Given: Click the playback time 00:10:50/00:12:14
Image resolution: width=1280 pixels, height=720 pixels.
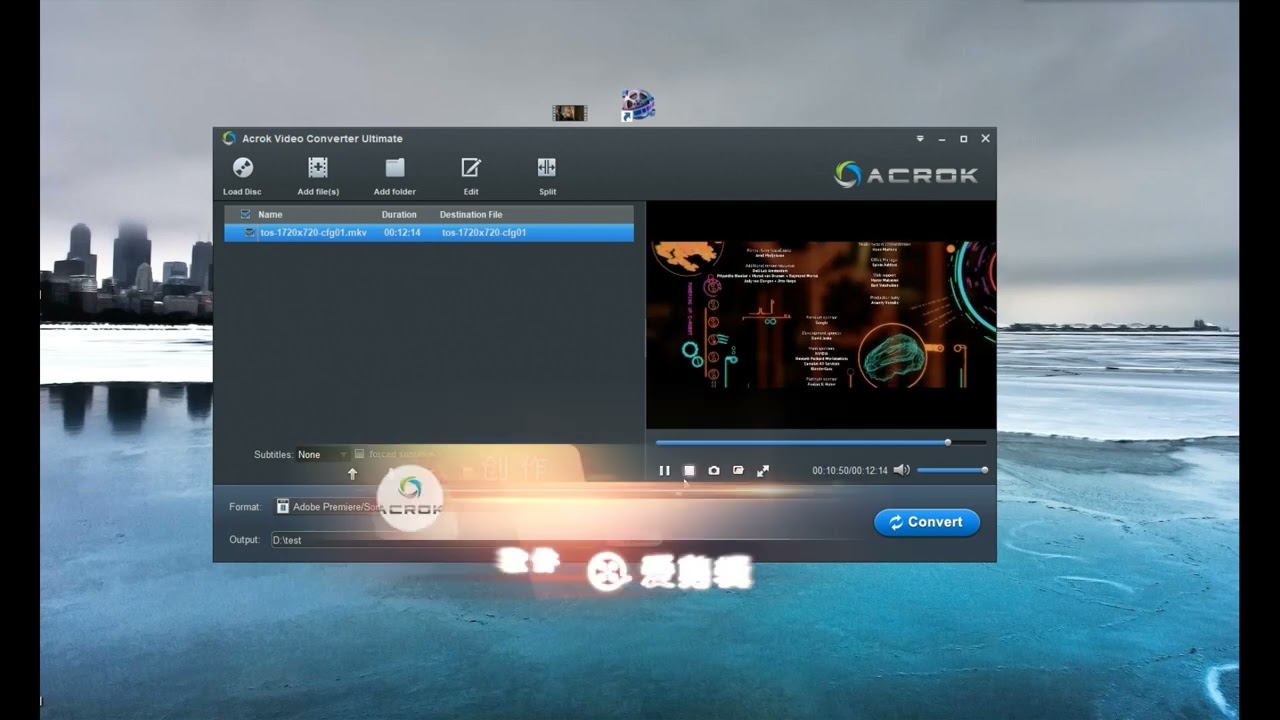Looking at the screenshot, I should coord(850,471).
